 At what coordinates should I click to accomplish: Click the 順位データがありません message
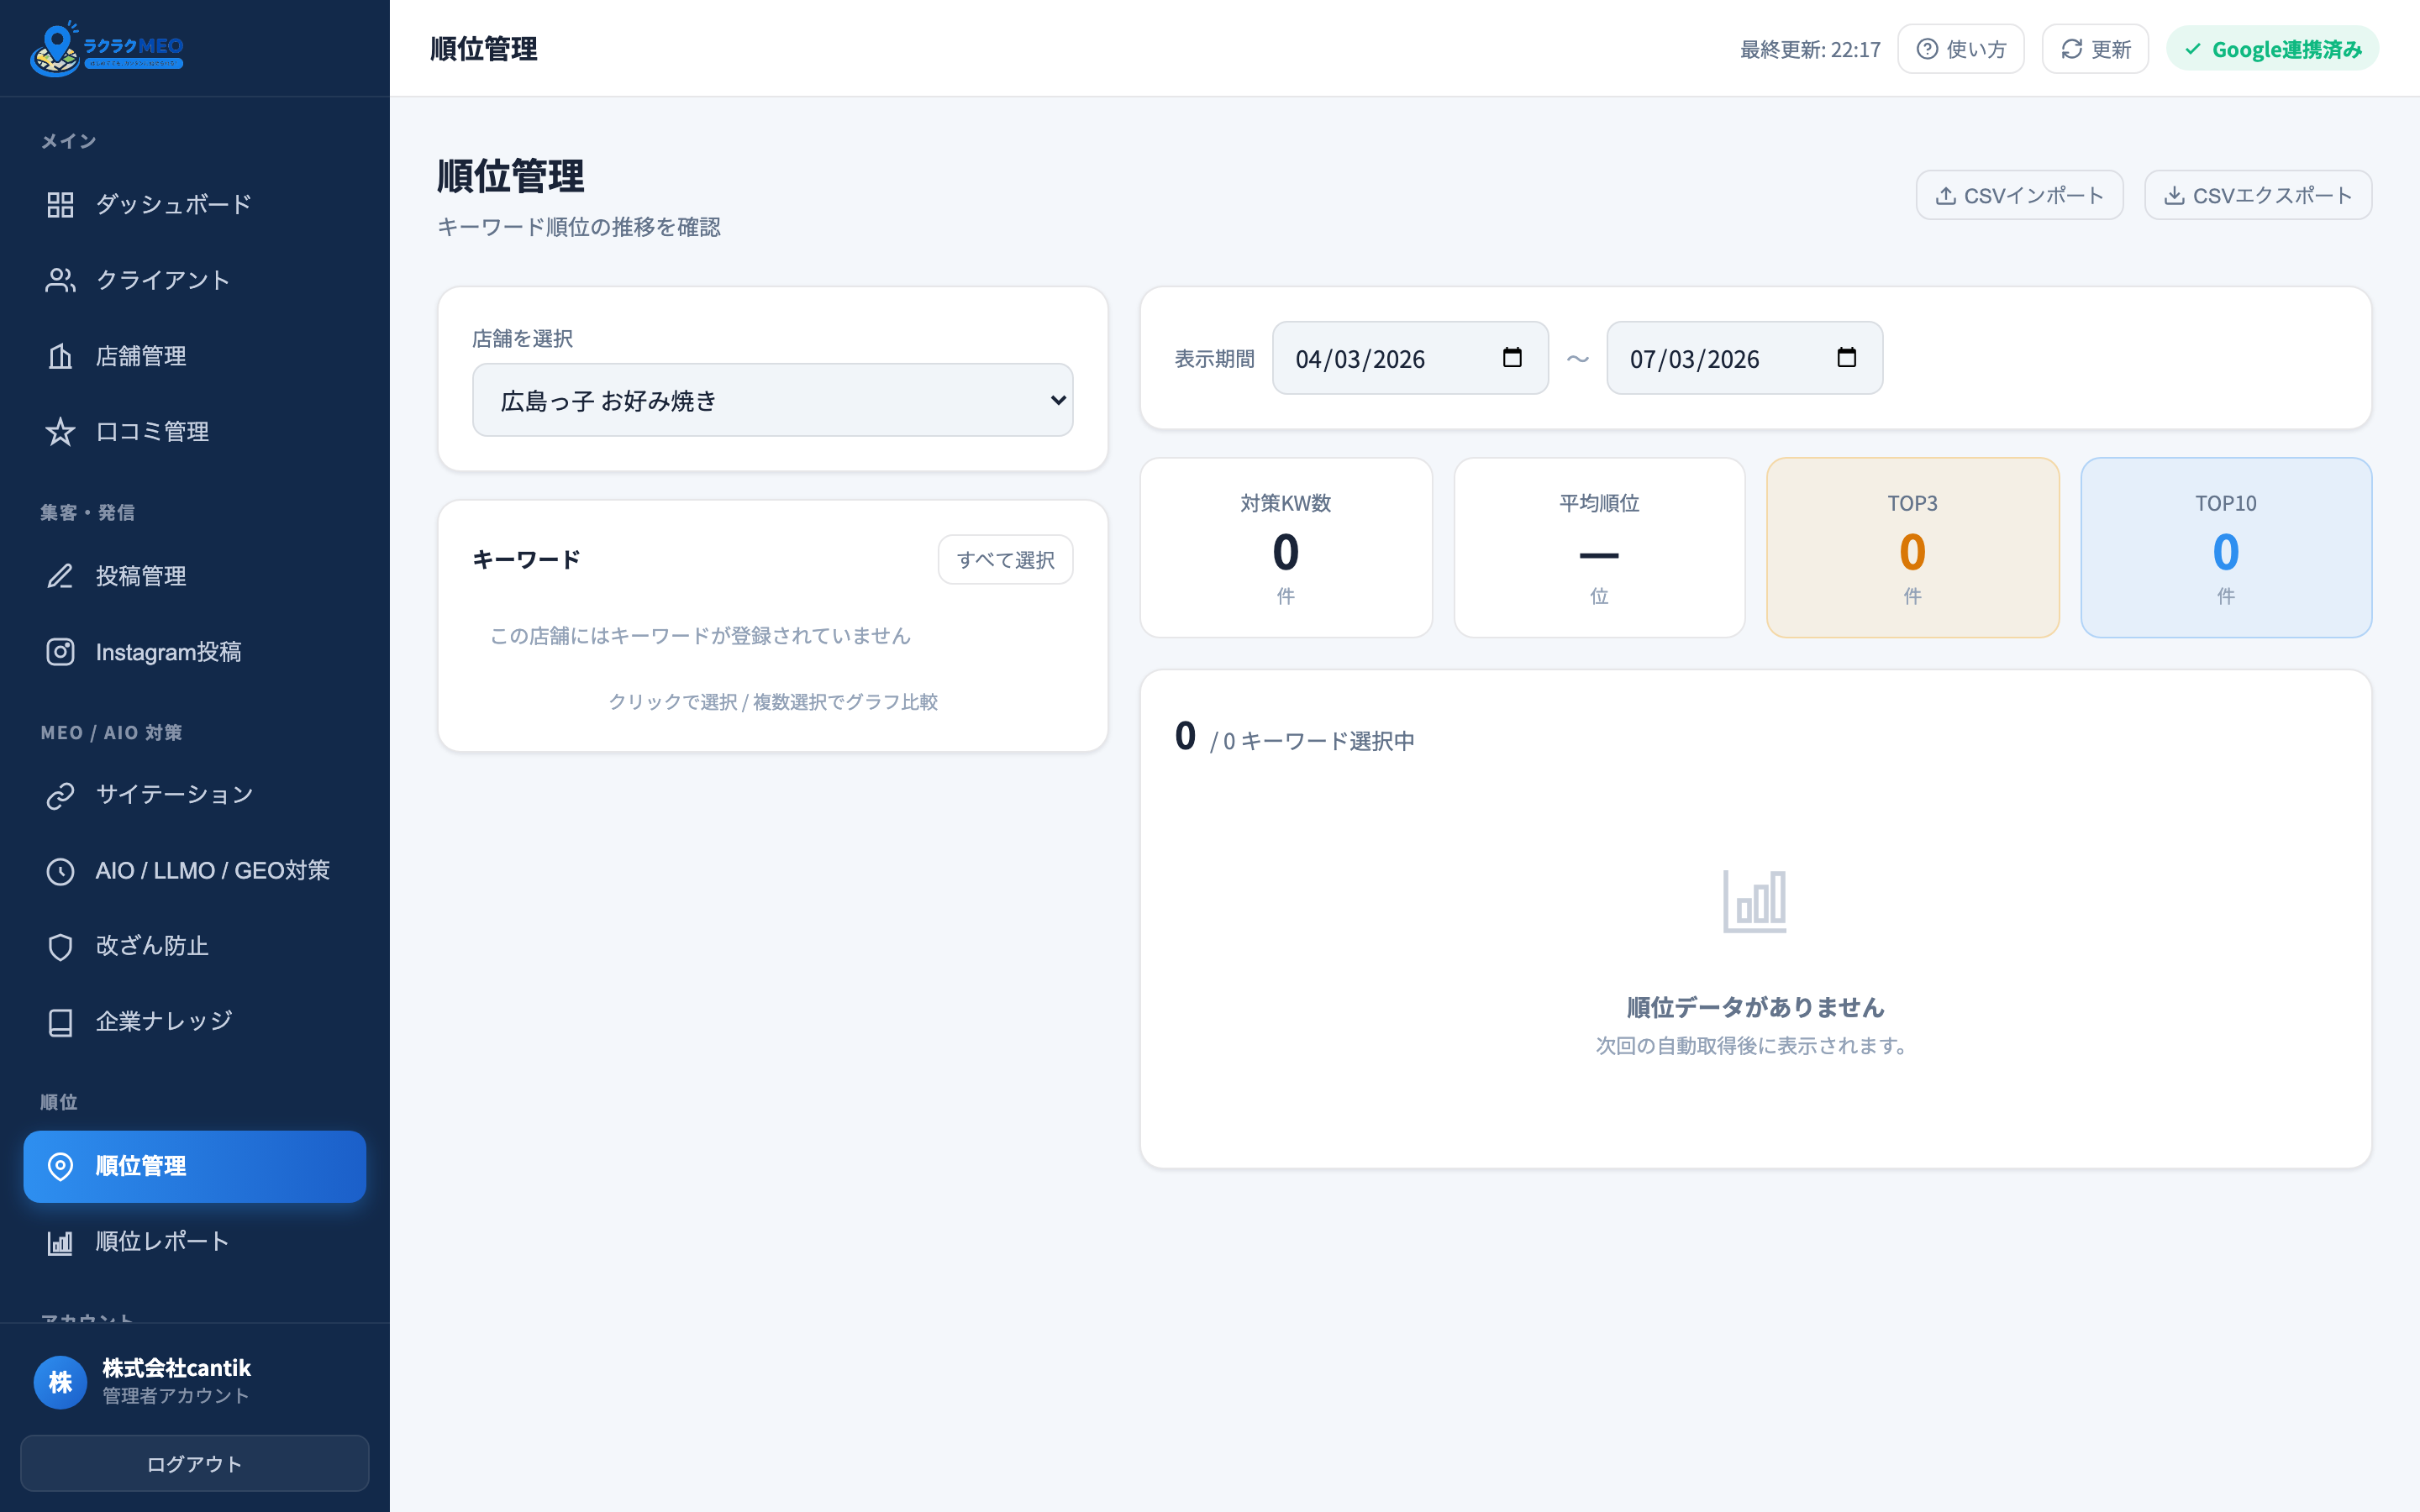coord(1755,1007)
